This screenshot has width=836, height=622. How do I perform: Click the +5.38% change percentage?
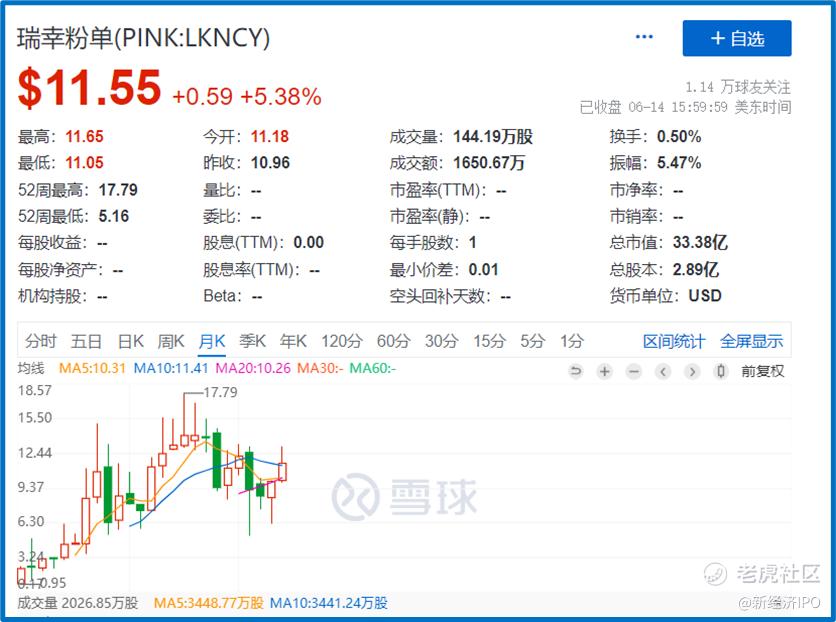[280, 96]
